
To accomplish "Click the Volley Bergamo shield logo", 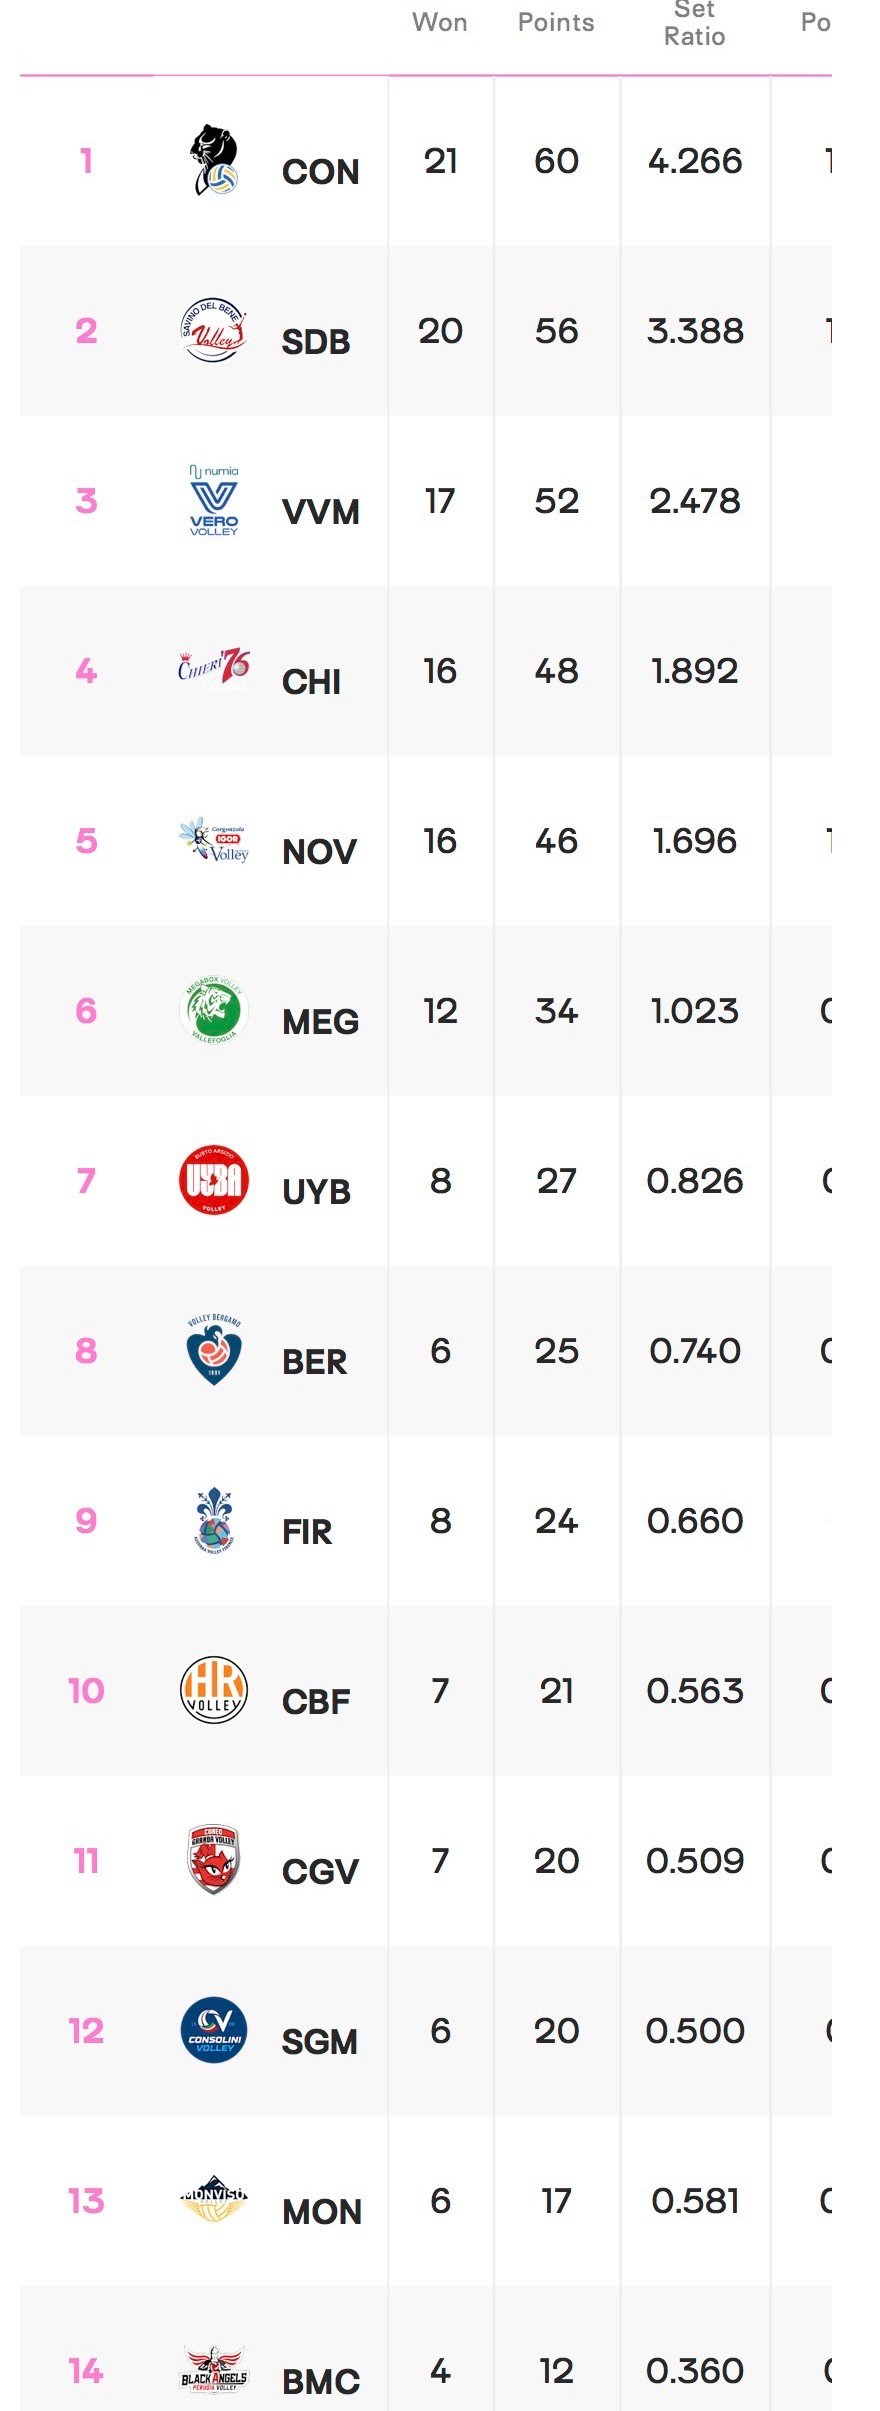I will tap(213, 1350).
